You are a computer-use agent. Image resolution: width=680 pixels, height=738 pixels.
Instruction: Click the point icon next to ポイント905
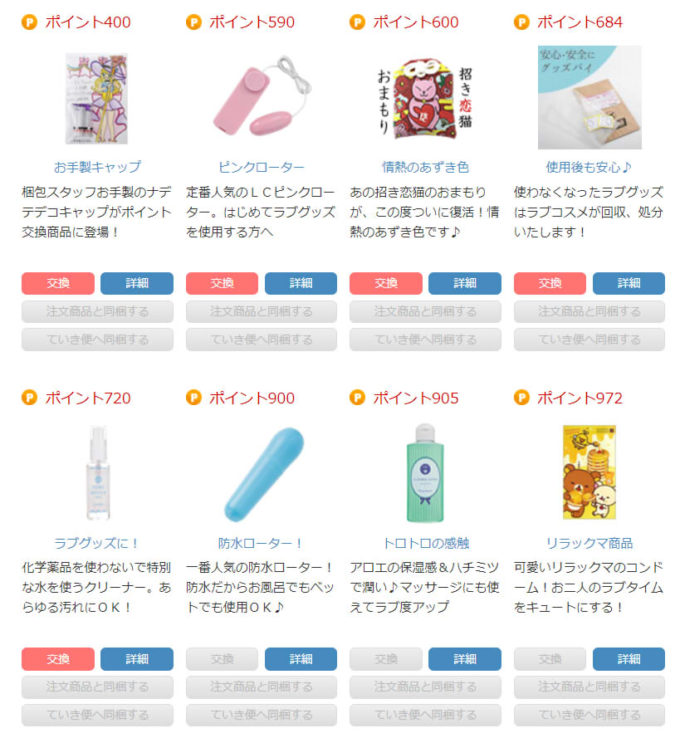click(x=357, y=398)
